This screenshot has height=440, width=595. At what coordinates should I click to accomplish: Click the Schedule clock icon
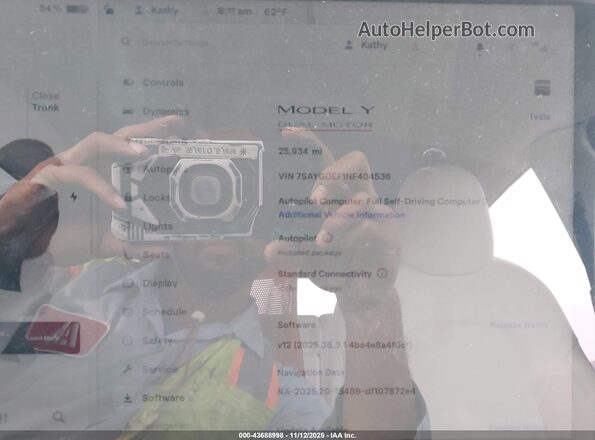tap(128, 312)
